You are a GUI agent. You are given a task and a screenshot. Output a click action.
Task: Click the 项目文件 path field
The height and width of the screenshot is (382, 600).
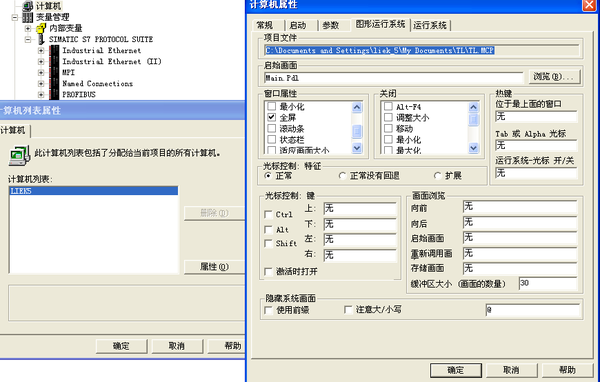click(x=422, y=50)
